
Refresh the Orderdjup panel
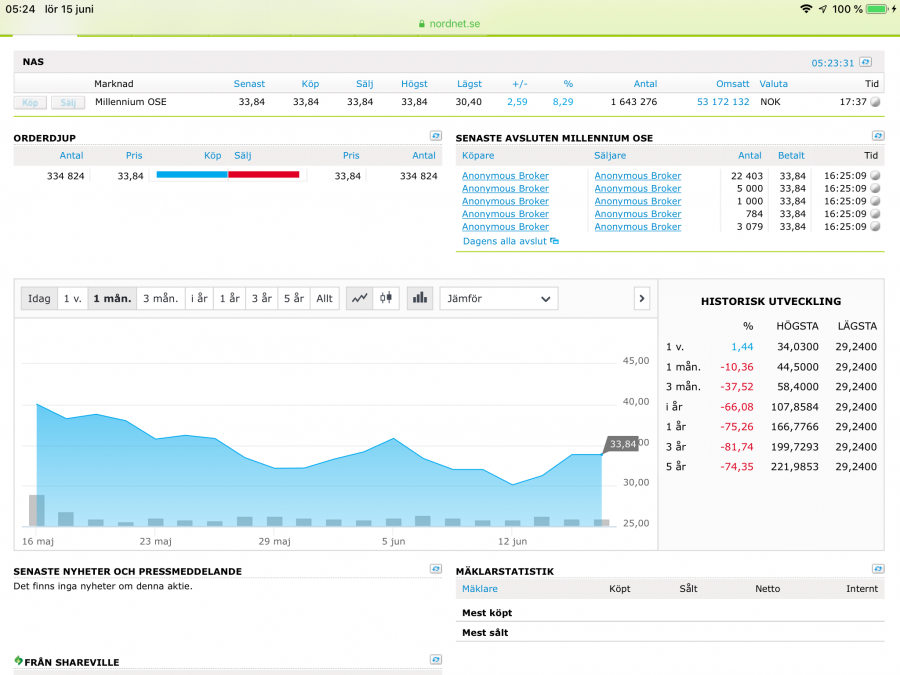click(436, 136)
